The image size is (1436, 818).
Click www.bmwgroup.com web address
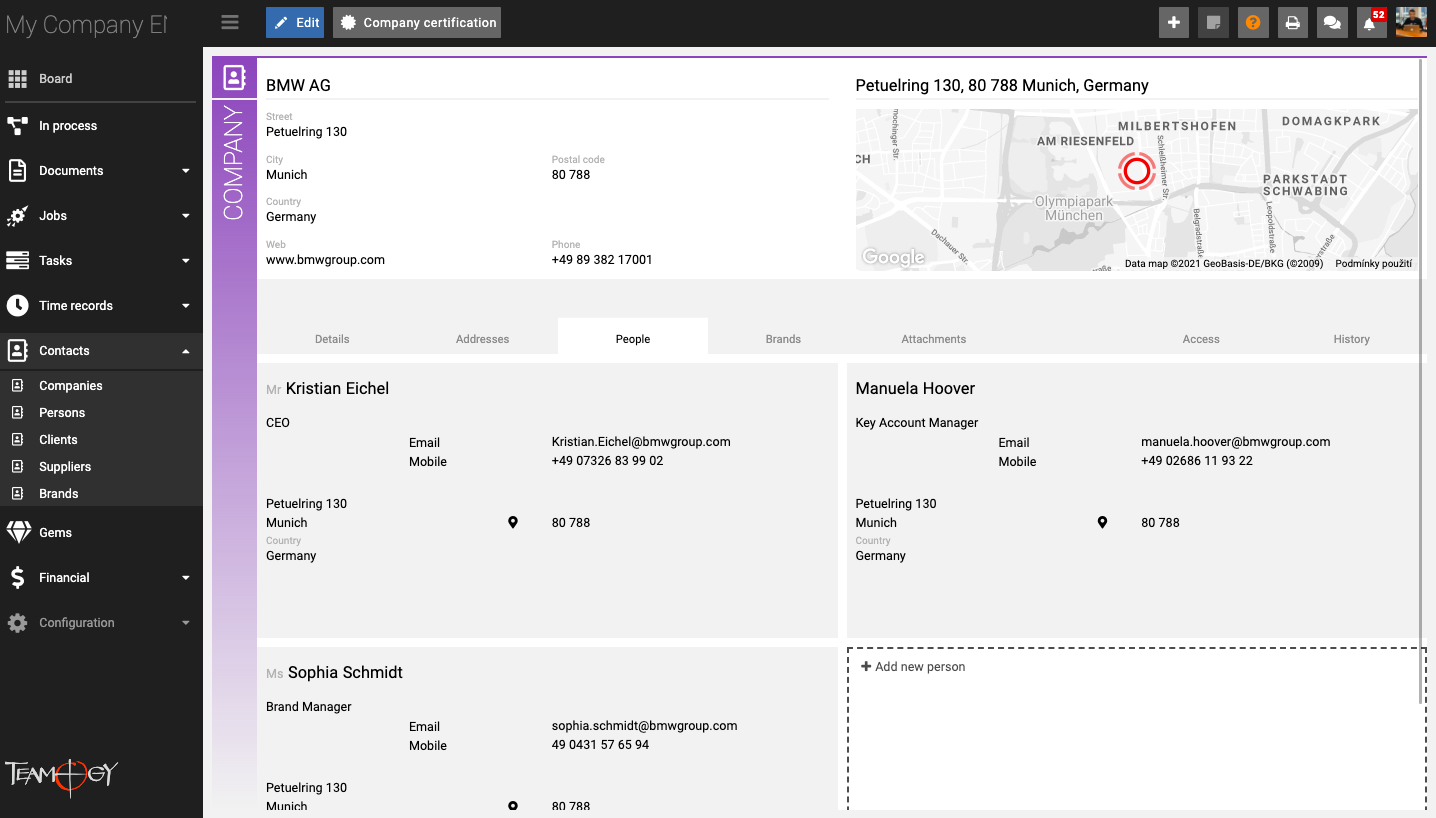325,259
